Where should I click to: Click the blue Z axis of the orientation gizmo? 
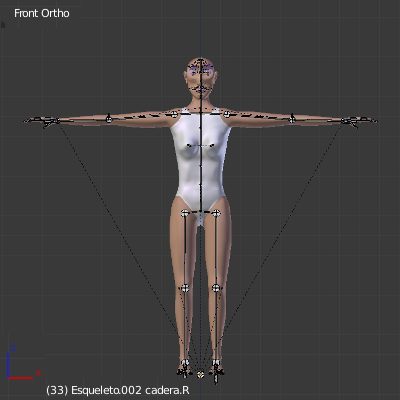point(8,365)
